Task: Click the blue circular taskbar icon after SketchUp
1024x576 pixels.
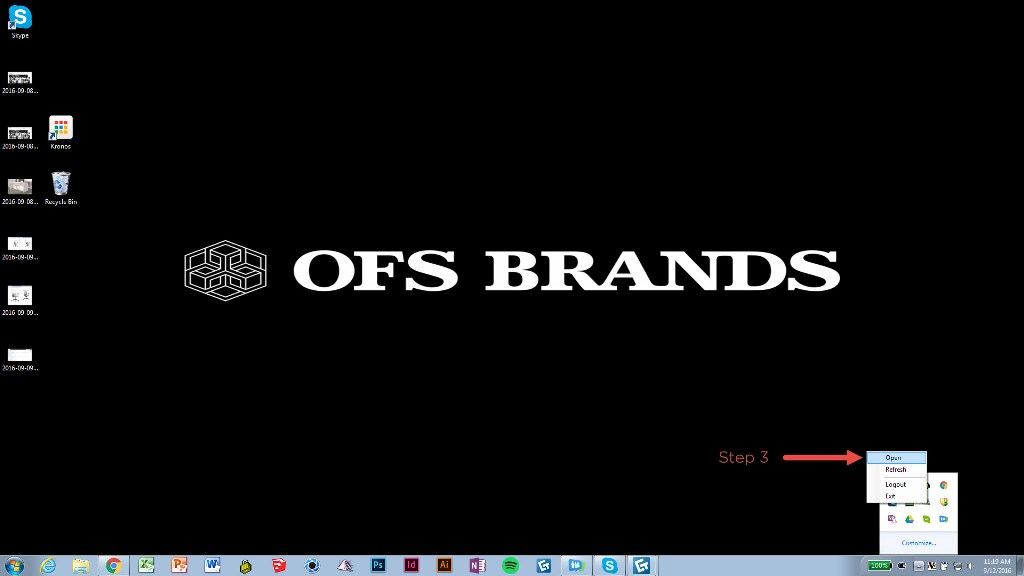Action: pyautogui.click(x=312, y=566)
